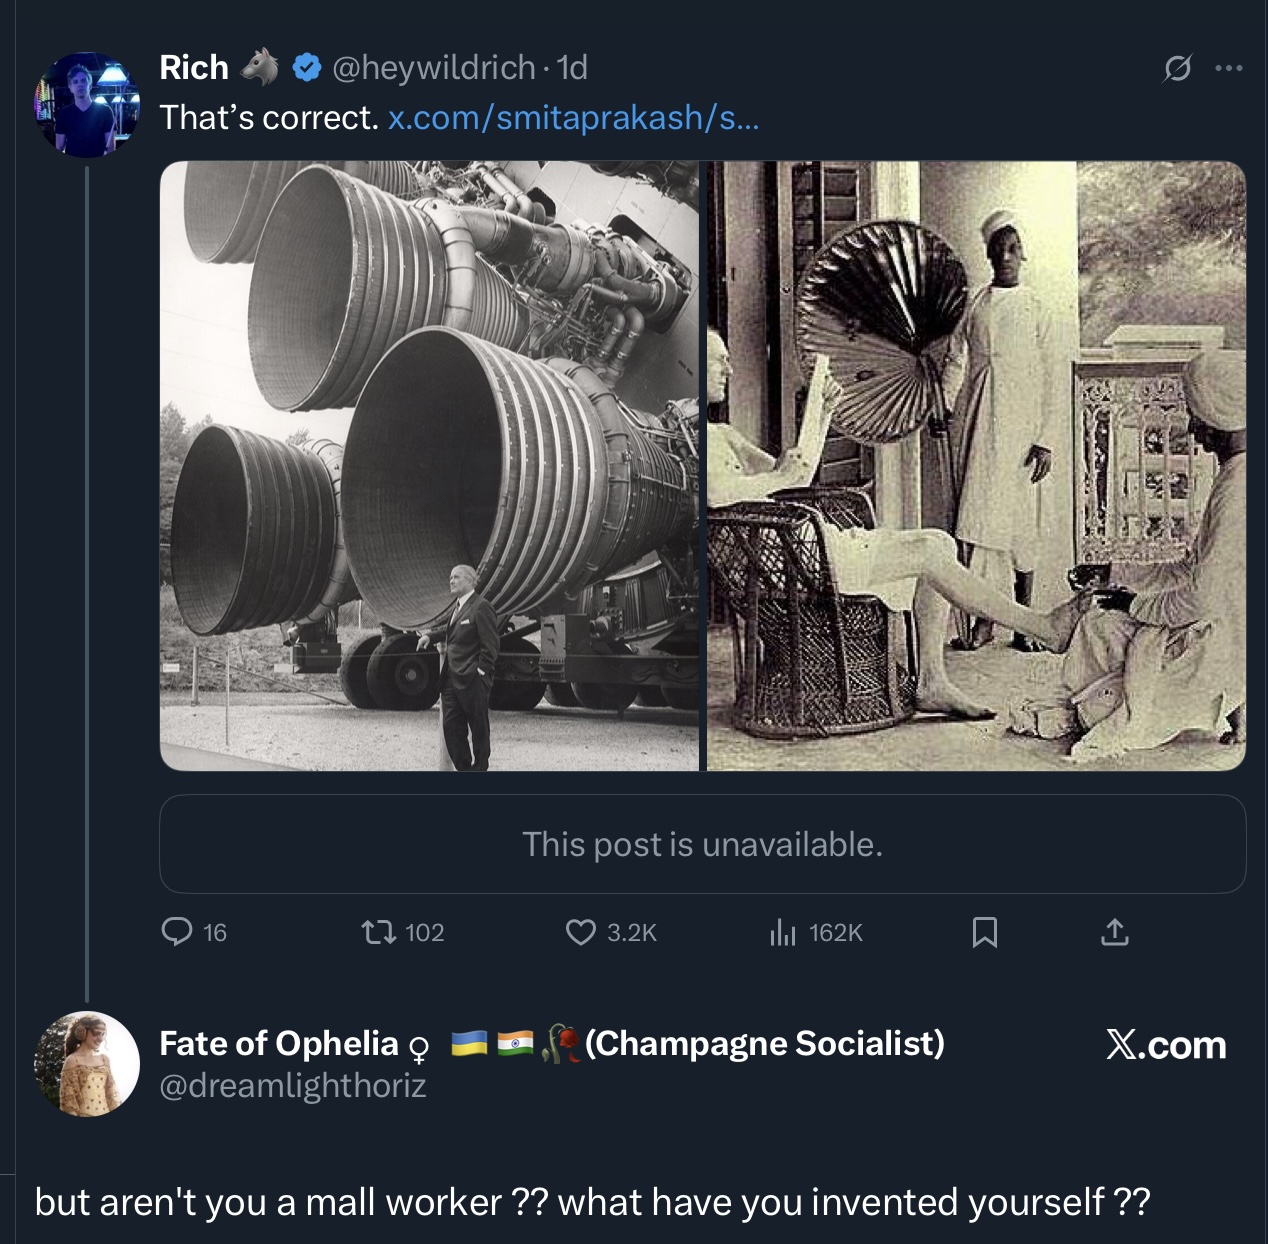
Task: Open the three-dot more options menu
Action: (1228, 68)
